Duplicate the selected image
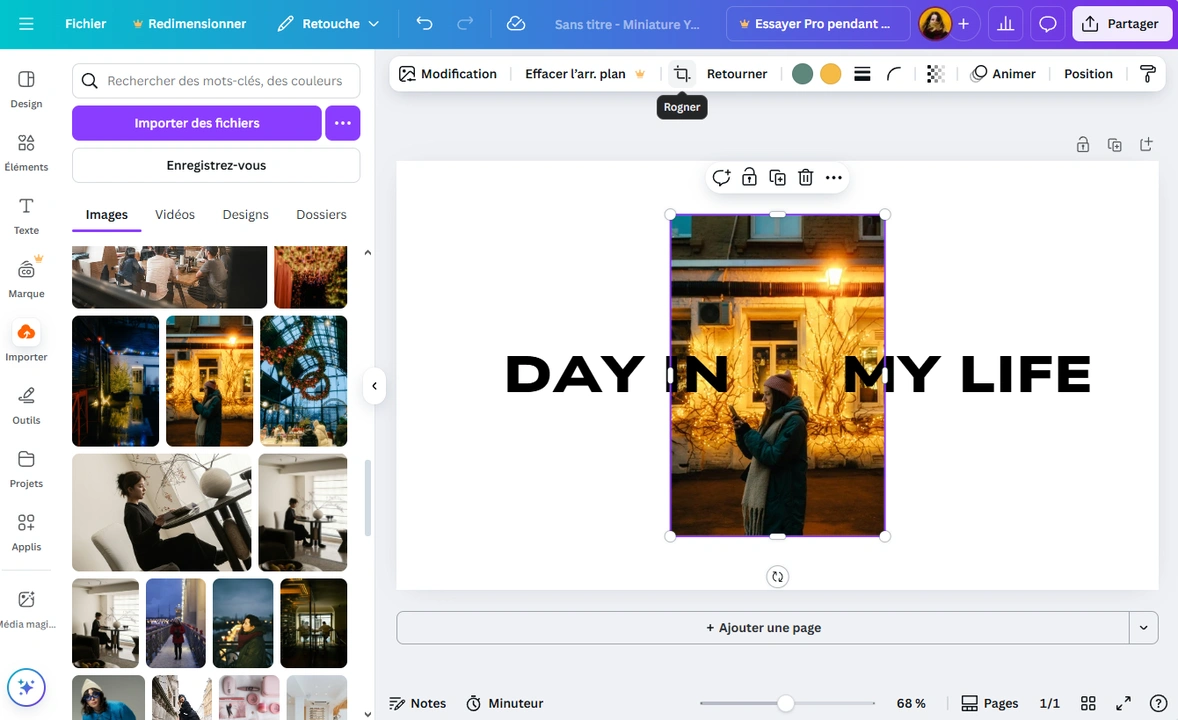Image resolution: width=1178 pixels, height=720 pixels. [777, 177]
